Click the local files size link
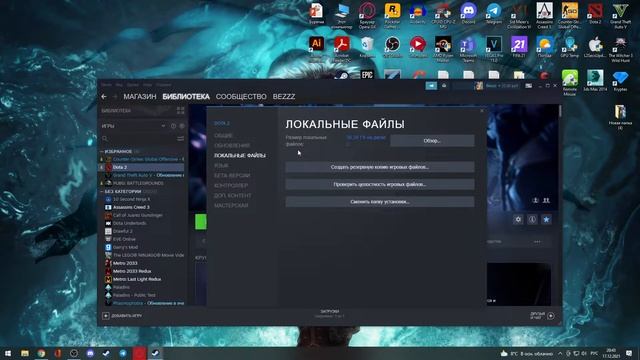 366,138
